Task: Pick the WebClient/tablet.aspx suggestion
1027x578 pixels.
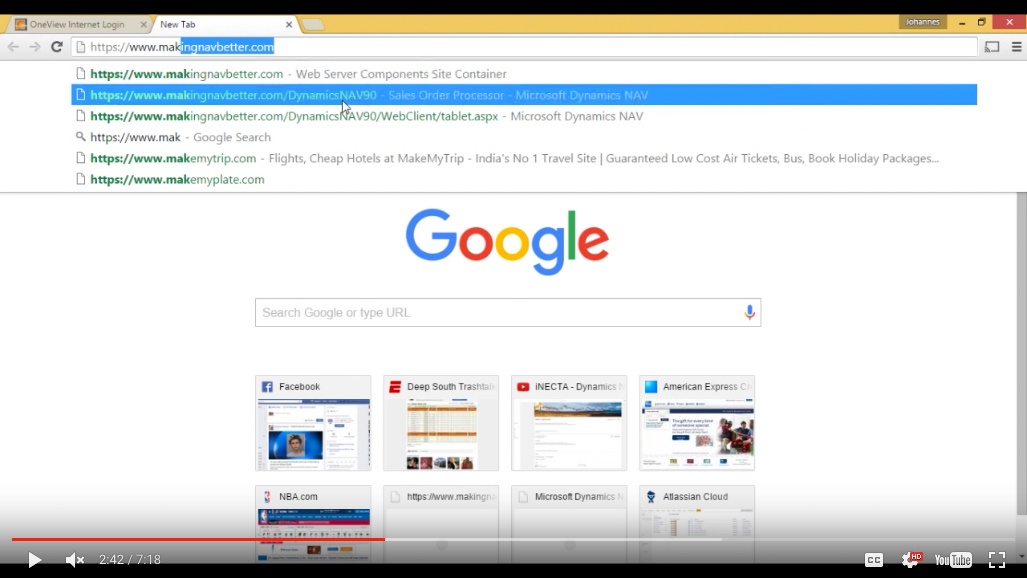Action: tap(524, 116)
